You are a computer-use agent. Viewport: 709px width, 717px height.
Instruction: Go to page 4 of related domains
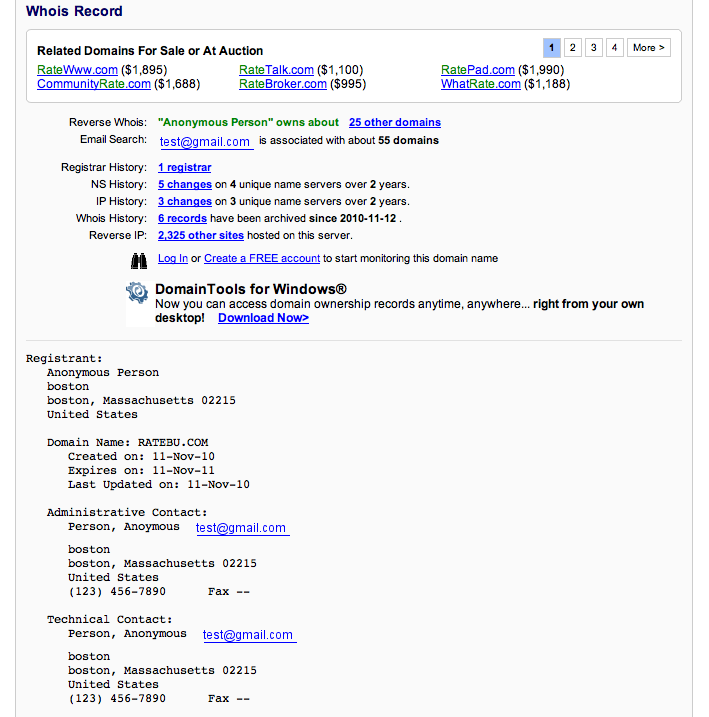615,48
